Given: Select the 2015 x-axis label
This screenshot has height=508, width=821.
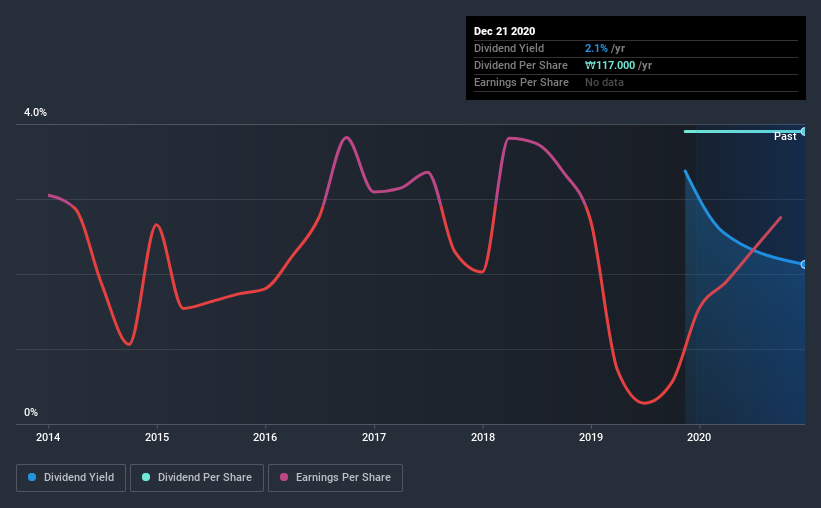Looking at the screenshot, I should (157, 437).
